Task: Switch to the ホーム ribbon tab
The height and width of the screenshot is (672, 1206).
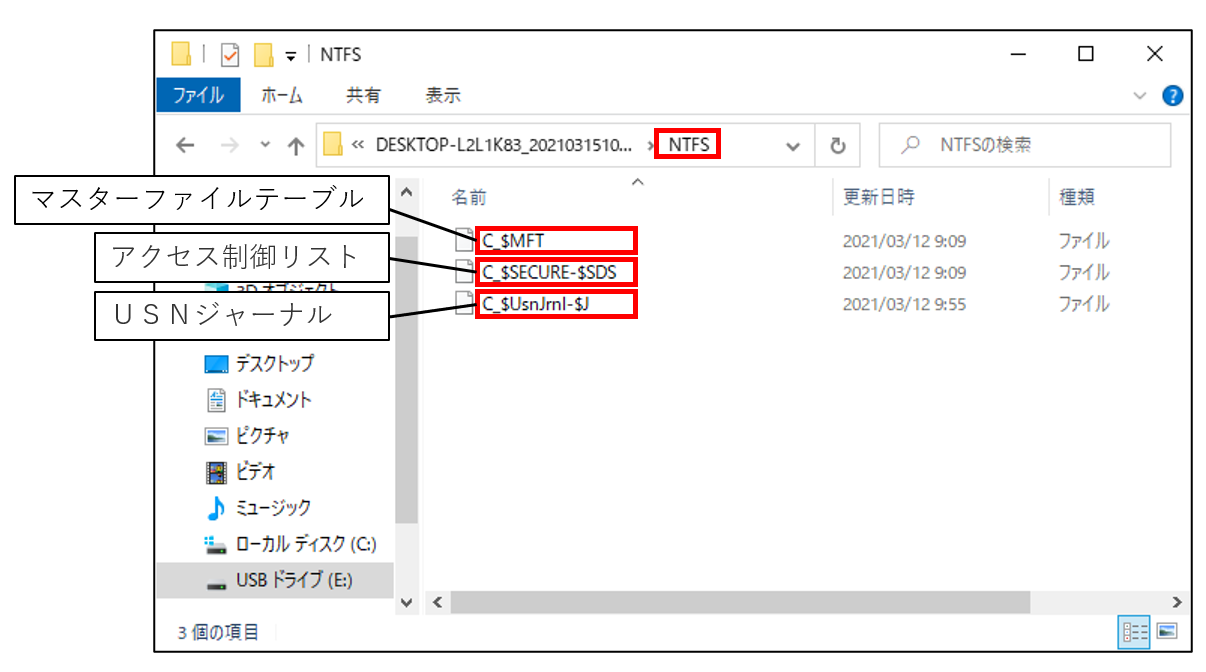Action: click(x=281, y=95)
